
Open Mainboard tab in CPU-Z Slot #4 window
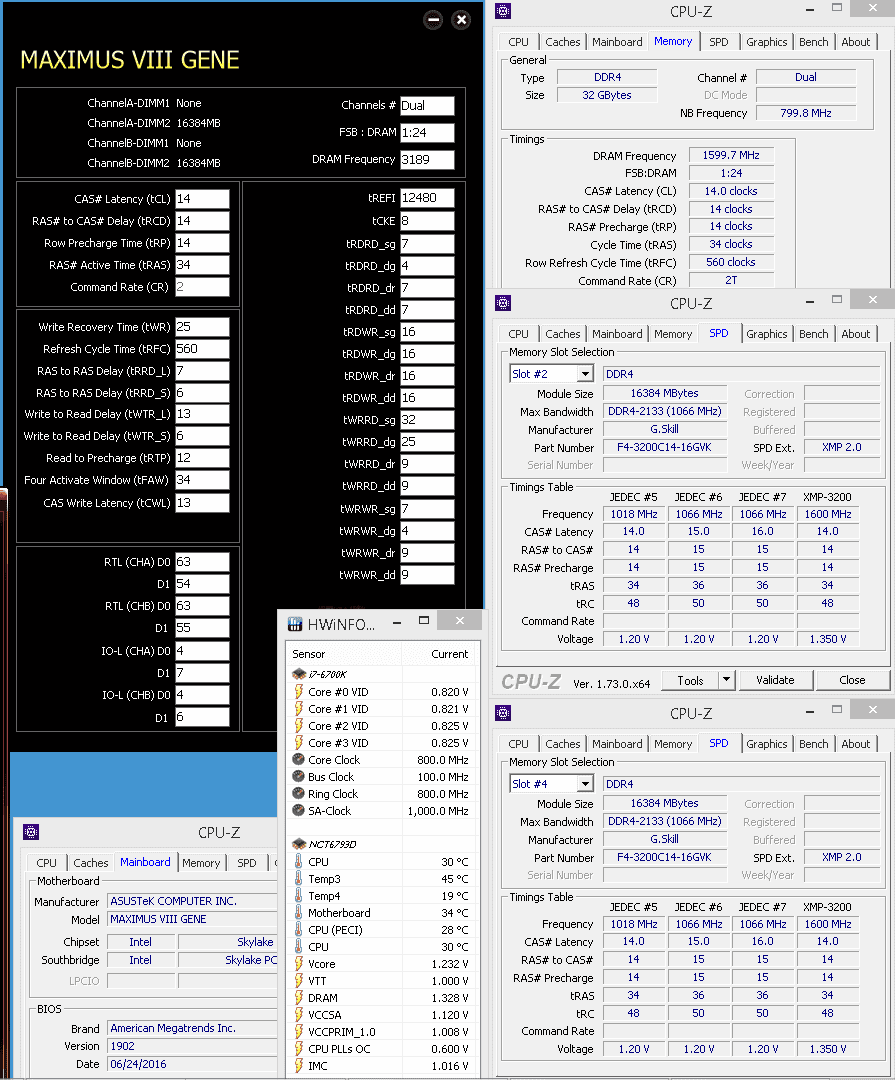click(x=617, y=744)
